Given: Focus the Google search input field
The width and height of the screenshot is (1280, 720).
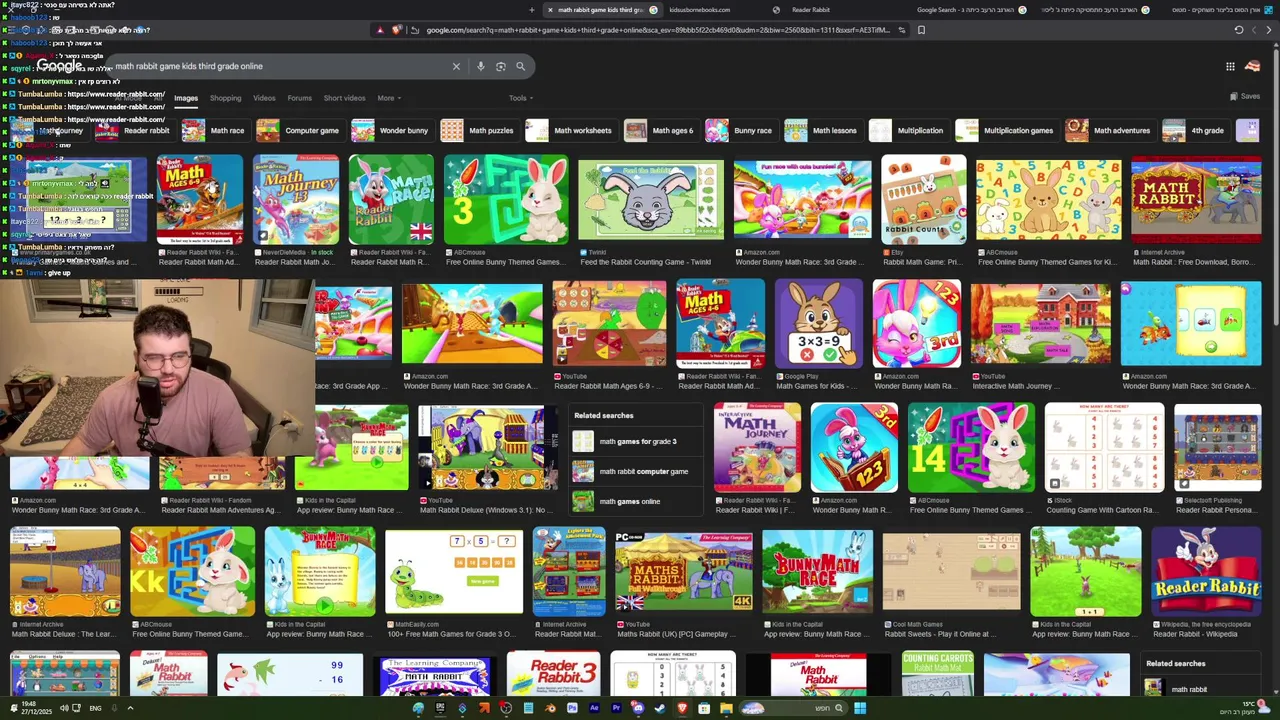Looking at the screenshot, I should (280, 66).
